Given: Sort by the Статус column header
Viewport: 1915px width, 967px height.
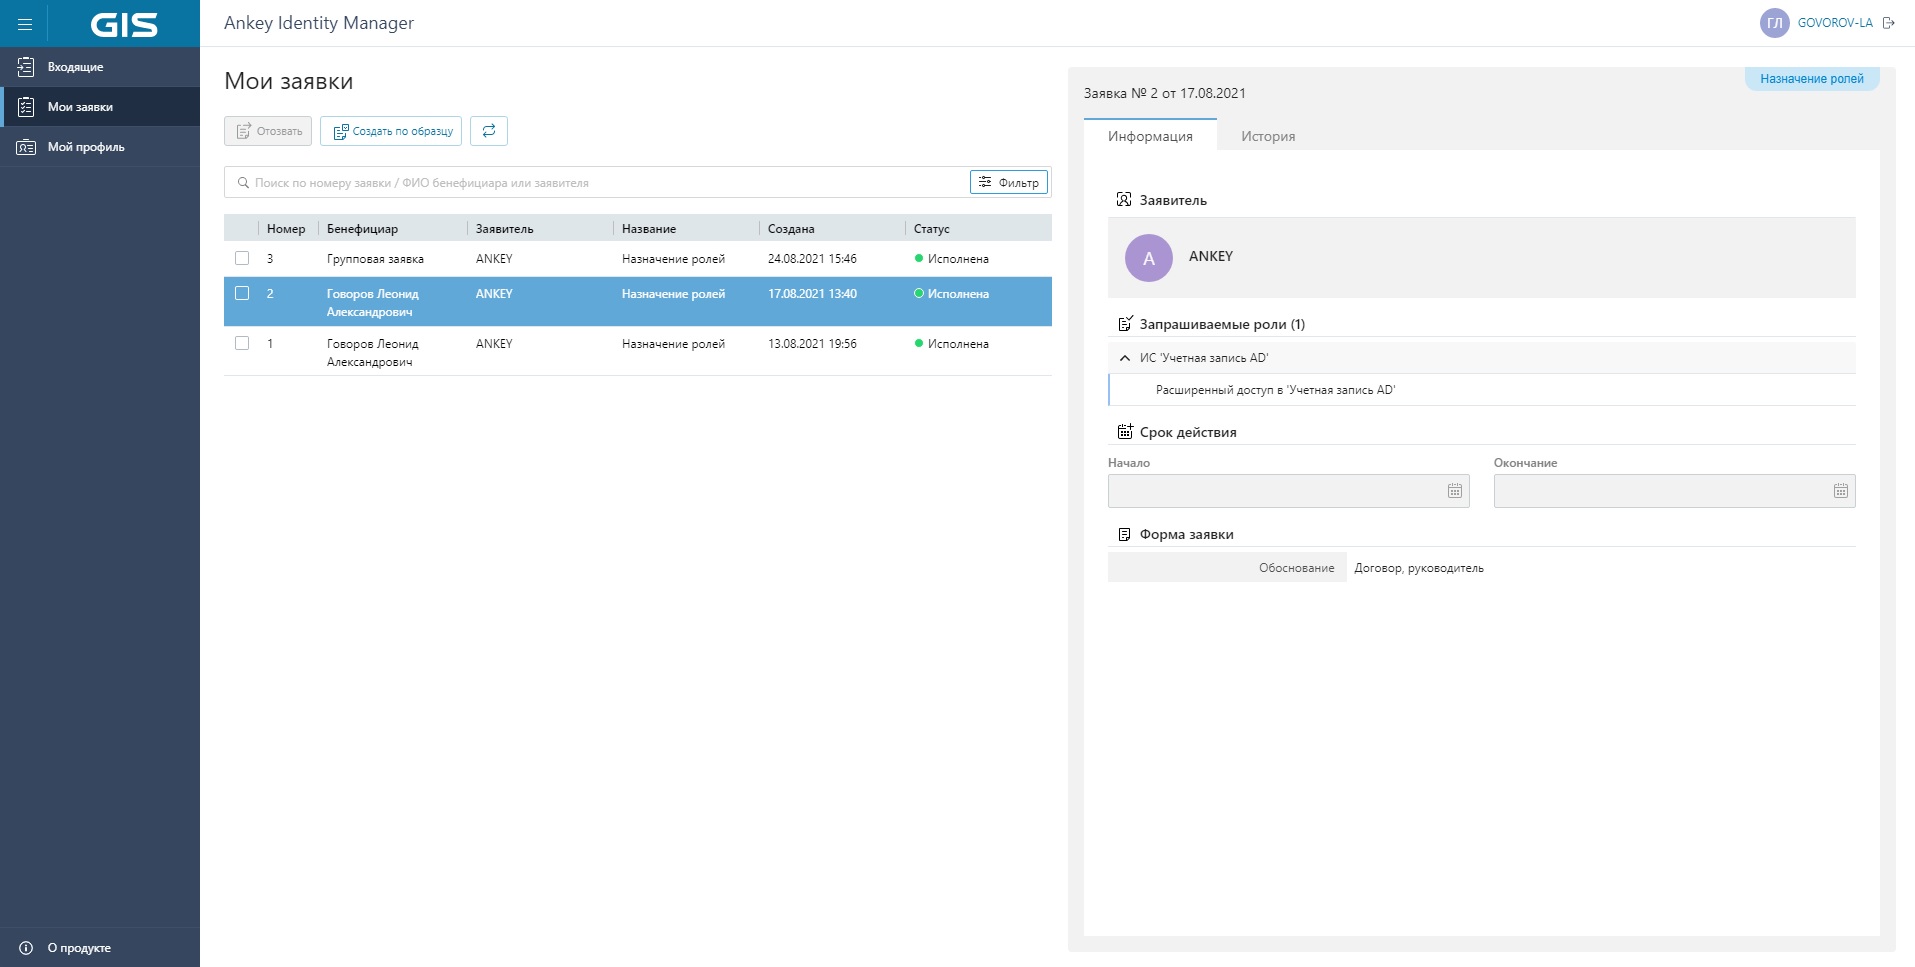Looking at the screenshot, I should coord(931,229).
